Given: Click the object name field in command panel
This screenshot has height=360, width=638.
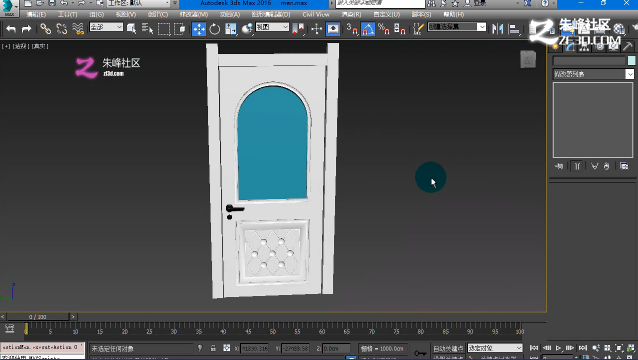Looking at the screenshot, I should pyautogui.click(x=589, y=61).
